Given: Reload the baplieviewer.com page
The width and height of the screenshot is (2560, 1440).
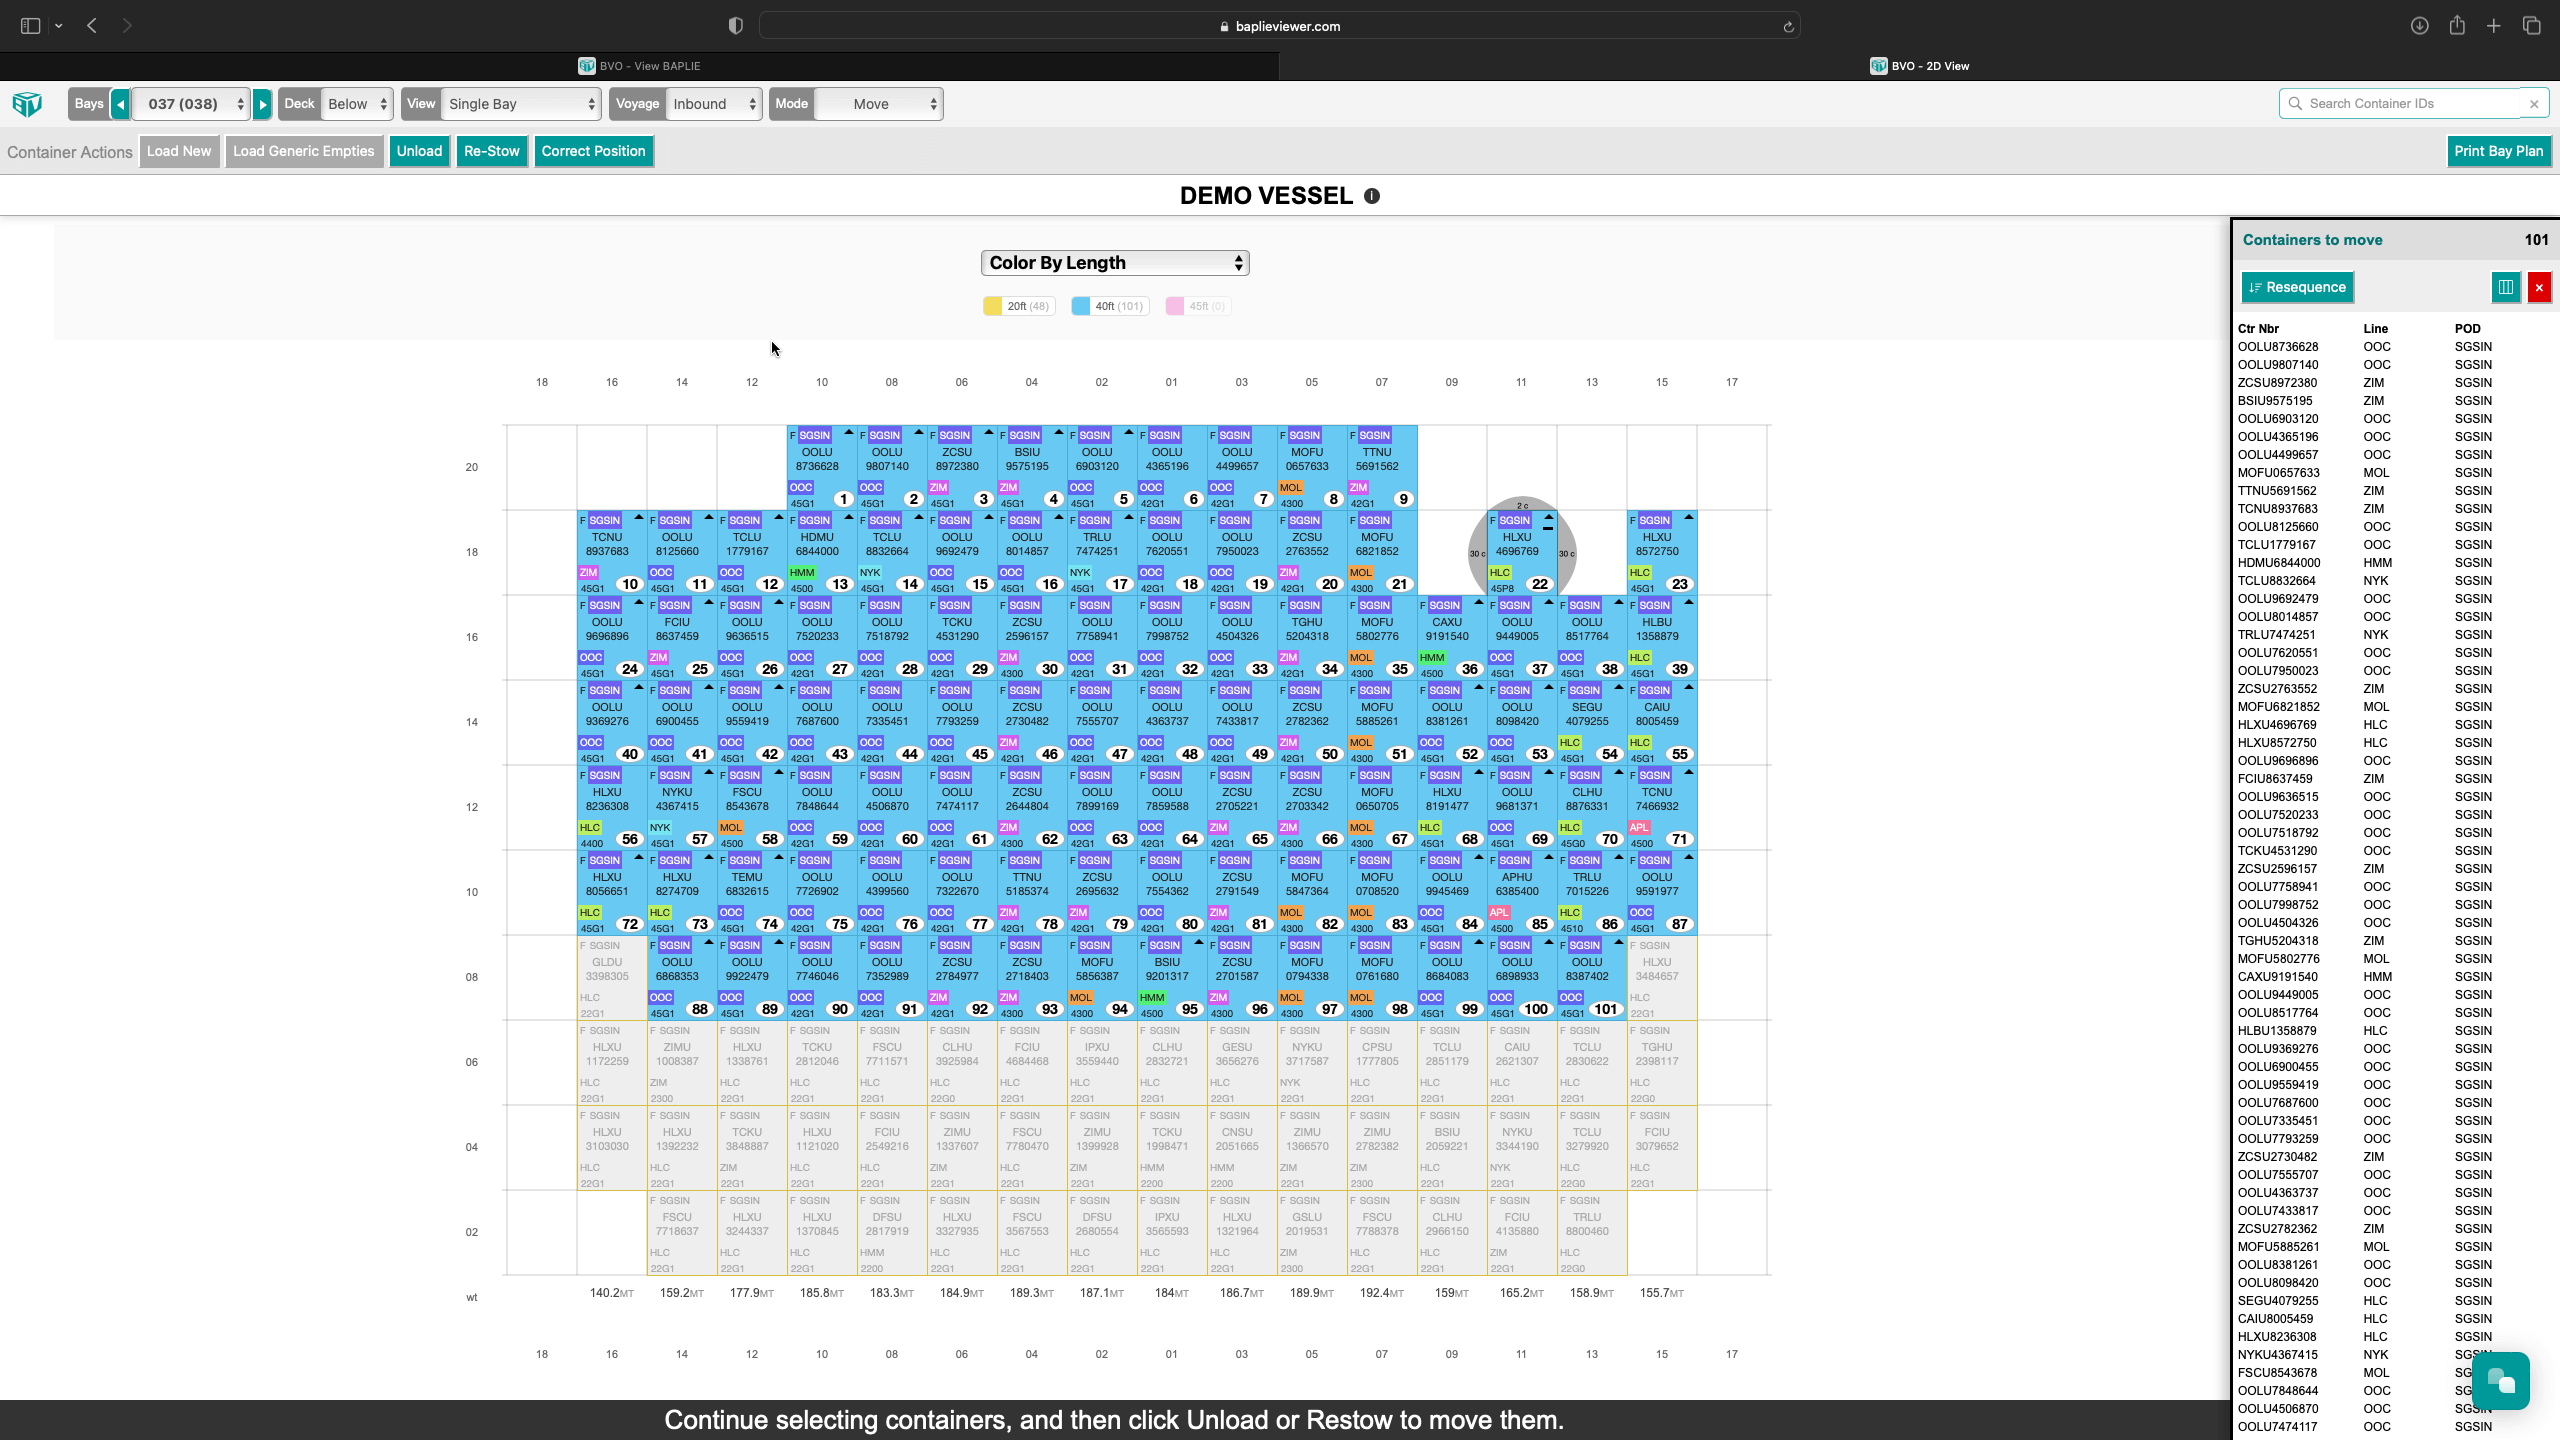Looking at the screenshot, I should (x=1787, y=25).
